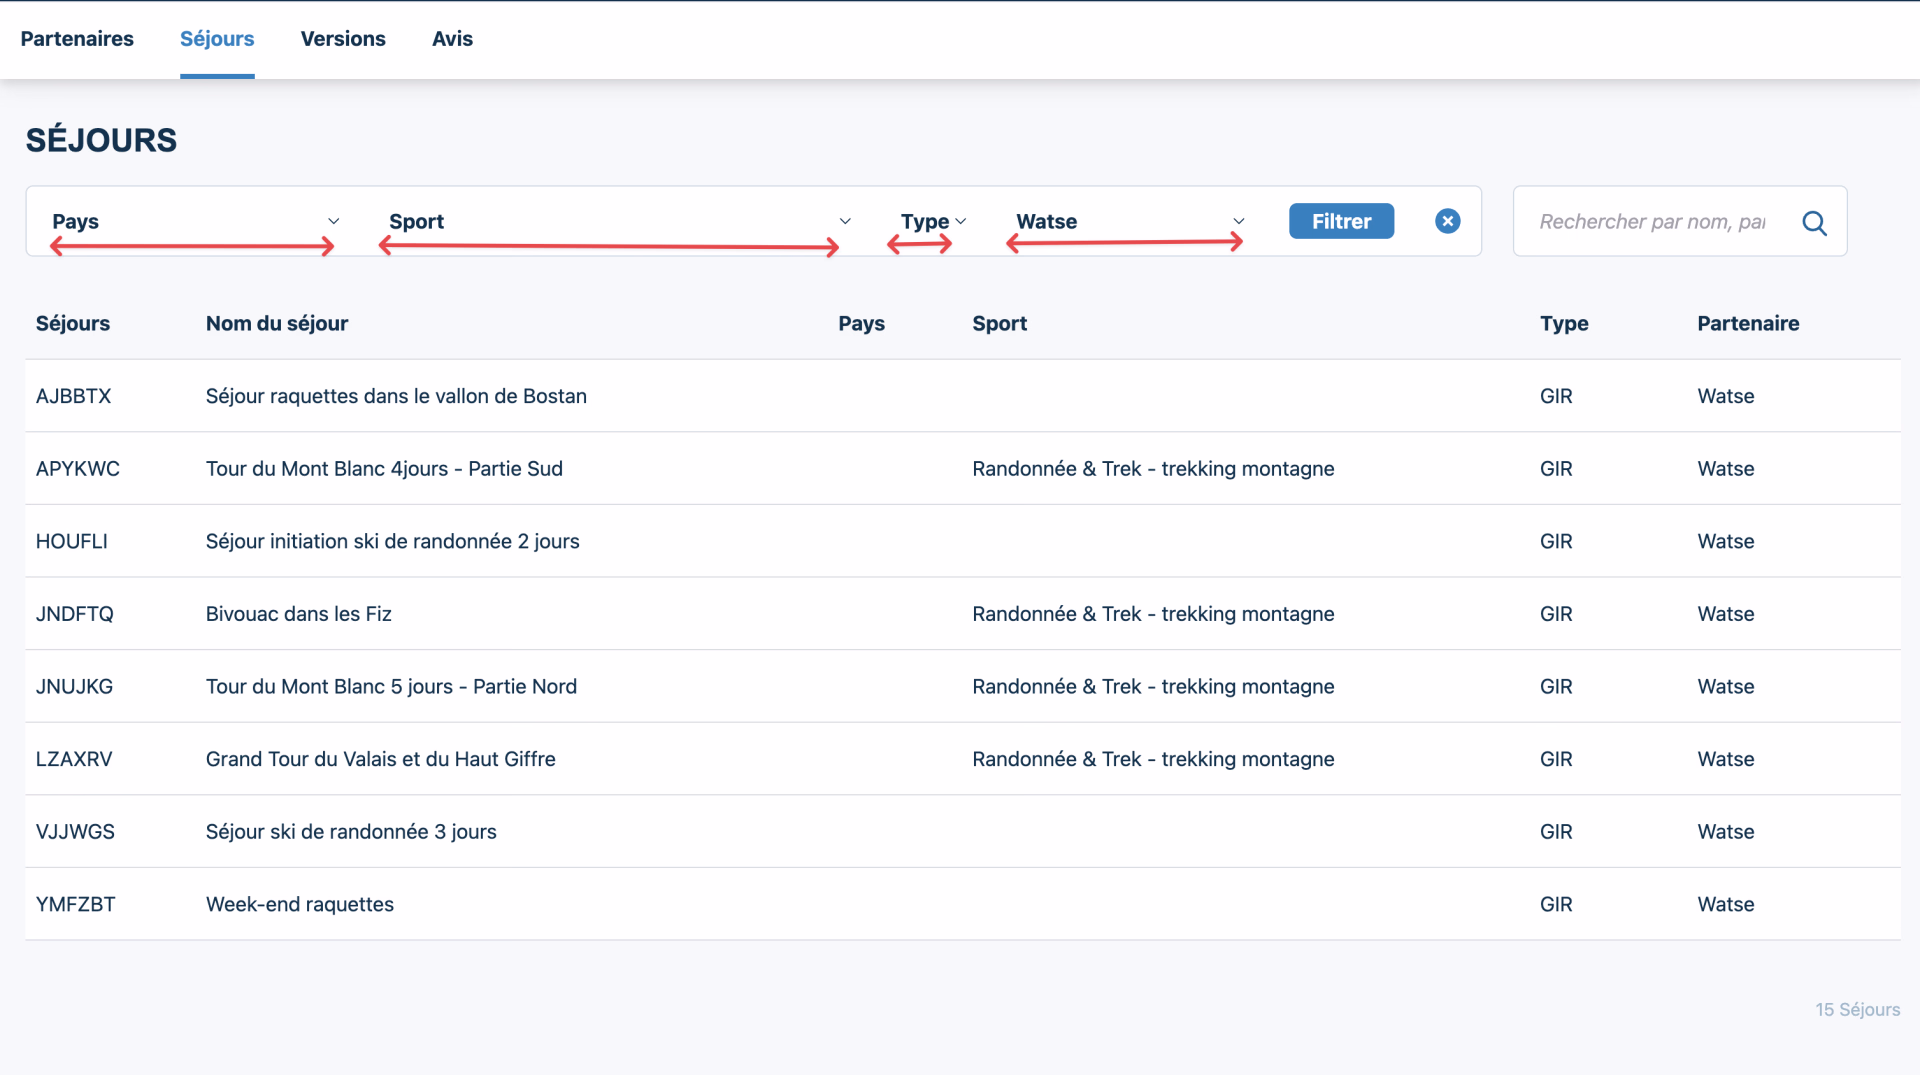Go to the Versions tab
This screenshot has height=1075, width=1920.
click(343, 39)
